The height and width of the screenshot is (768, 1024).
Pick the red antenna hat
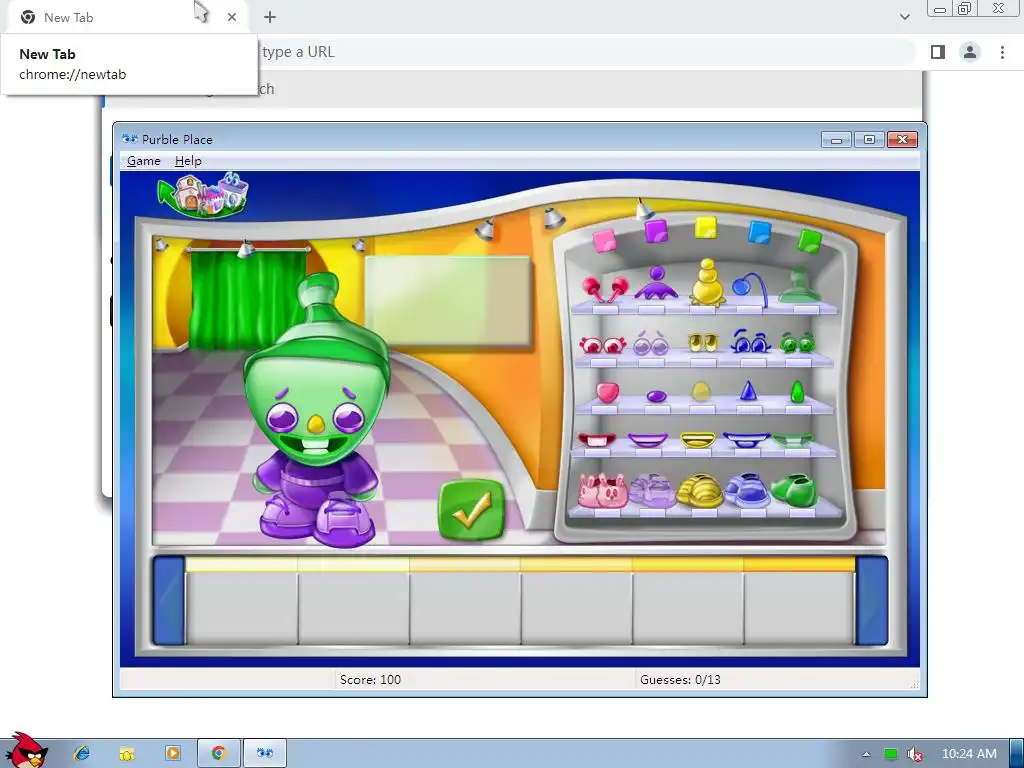605,289
